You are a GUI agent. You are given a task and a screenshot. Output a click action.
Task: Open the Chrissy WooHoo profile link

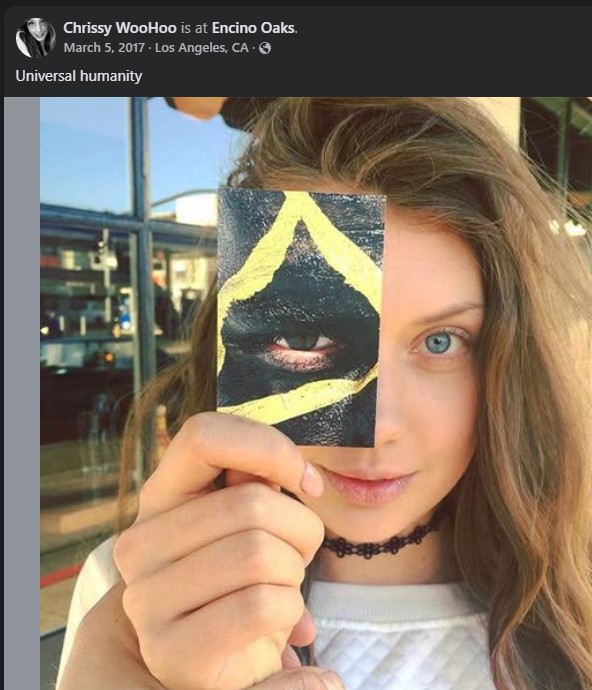[x=120, y=28]
